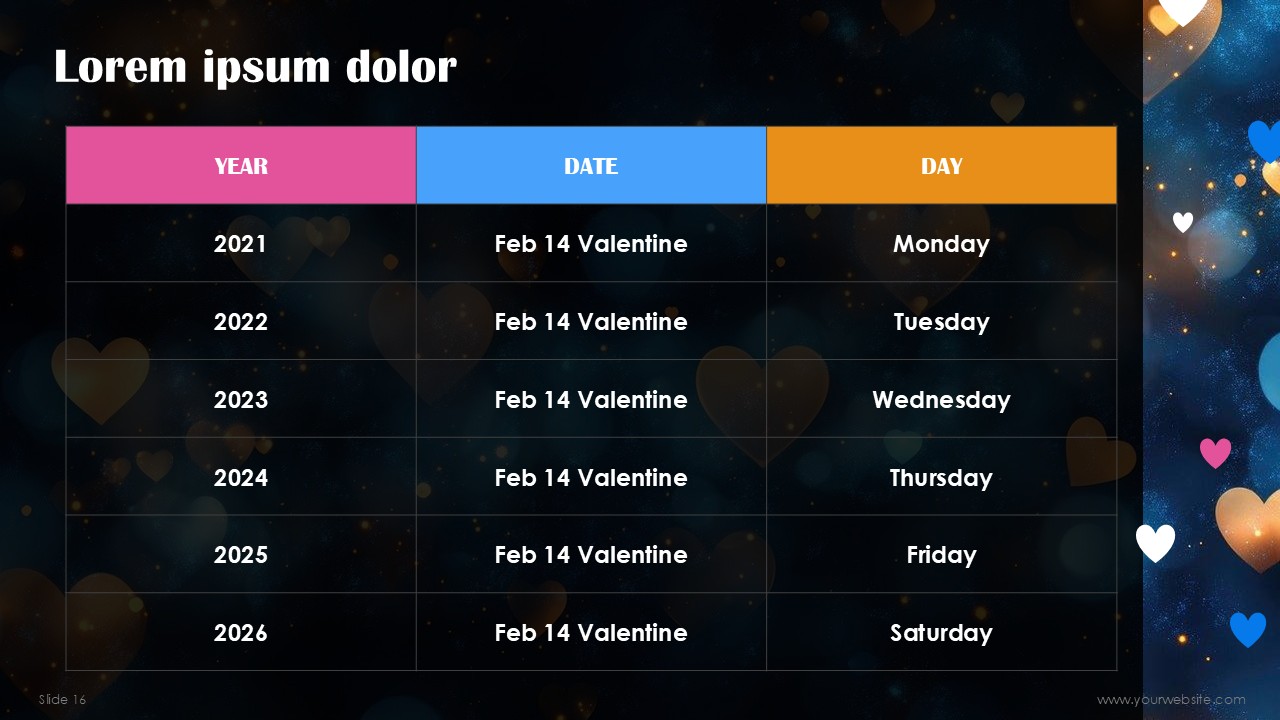
Task: Click the large white heart near Friday row
Action: point(1155,543)
